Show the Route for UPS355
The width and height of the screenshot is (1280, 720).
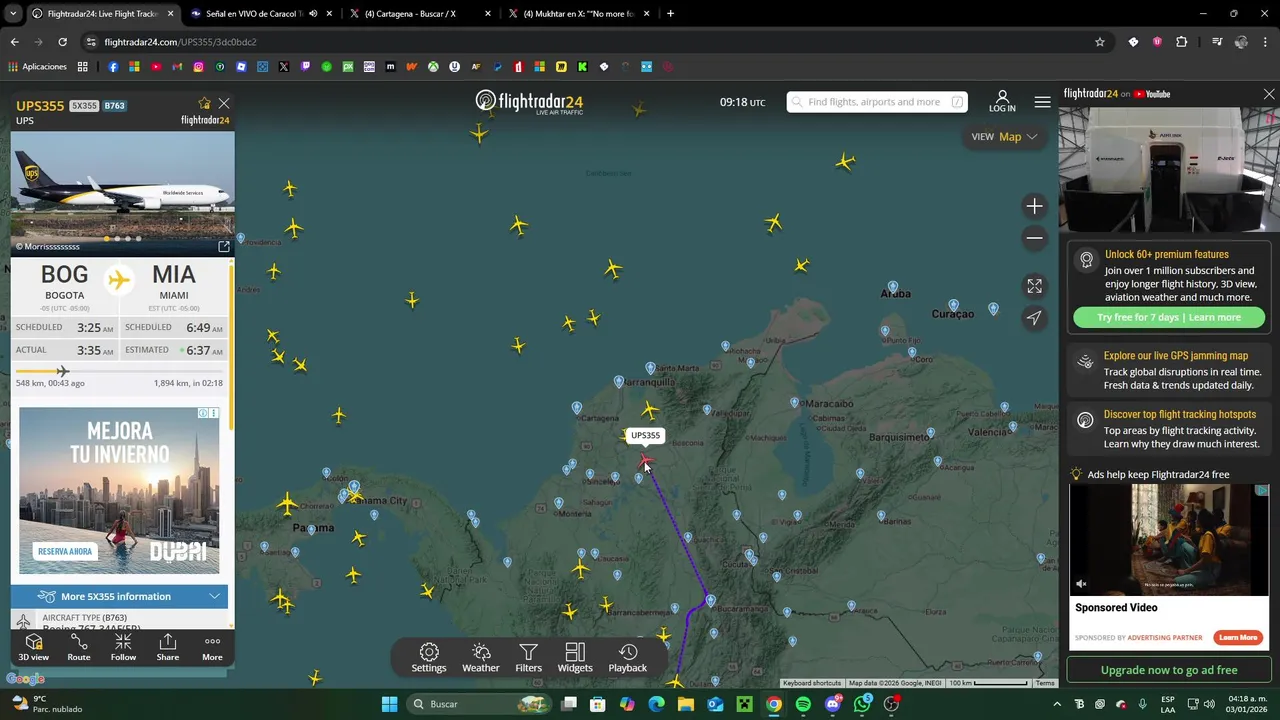click(79, 648)
